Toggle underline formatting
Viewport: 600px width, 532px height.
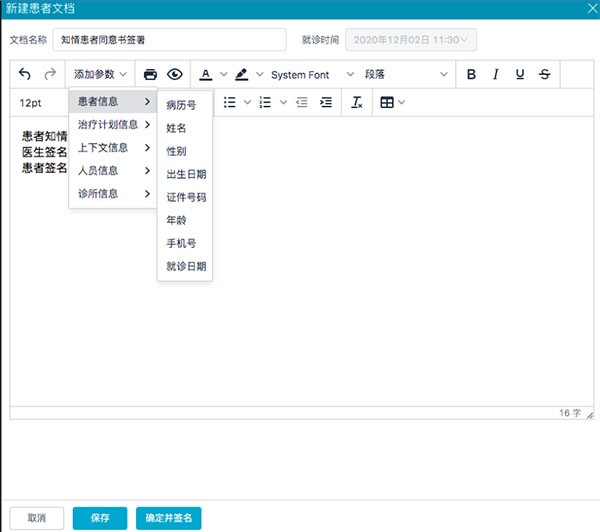coord(520,75)
